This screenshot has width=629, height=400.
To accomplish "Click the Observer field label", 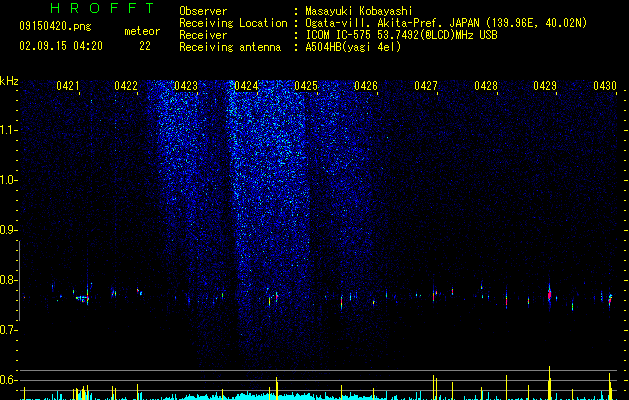I will tap(203, 11).
